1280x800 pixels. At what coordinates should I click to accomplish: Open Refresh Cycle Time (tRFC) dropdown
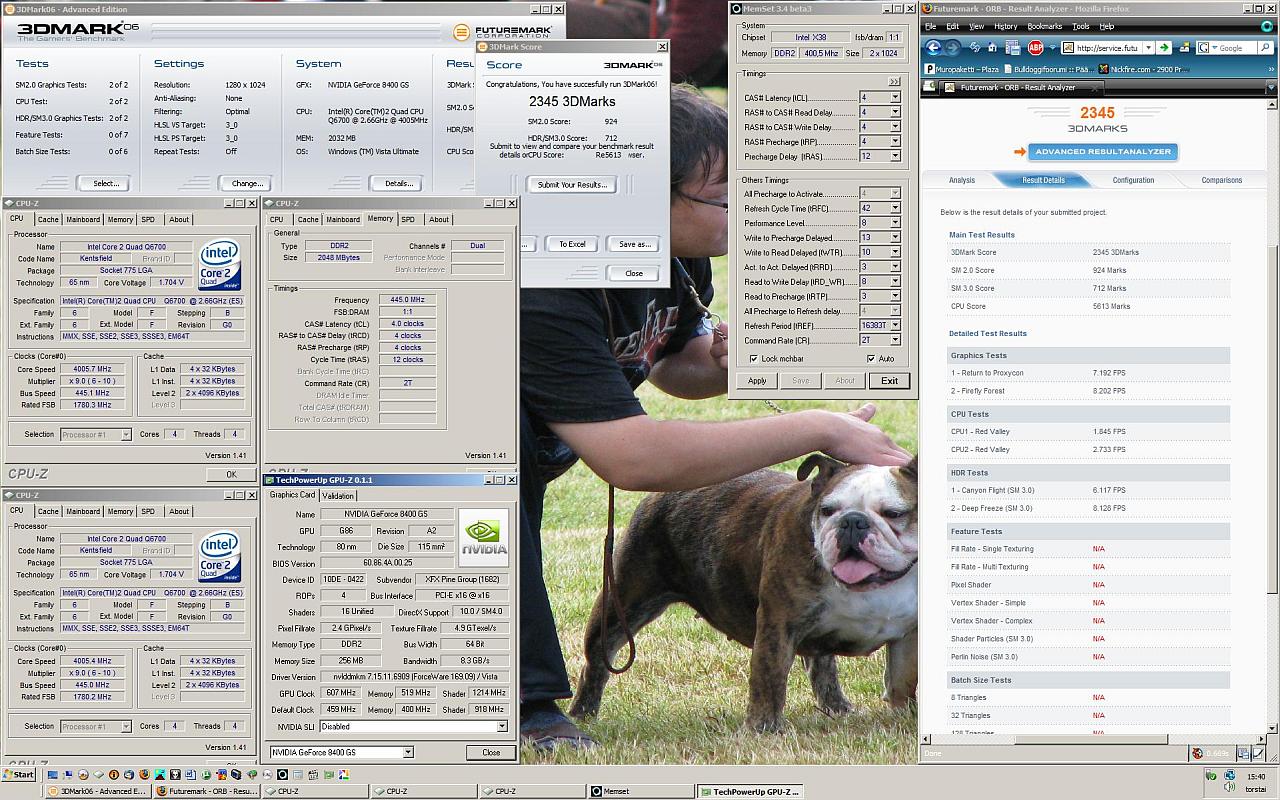(895, 208)
